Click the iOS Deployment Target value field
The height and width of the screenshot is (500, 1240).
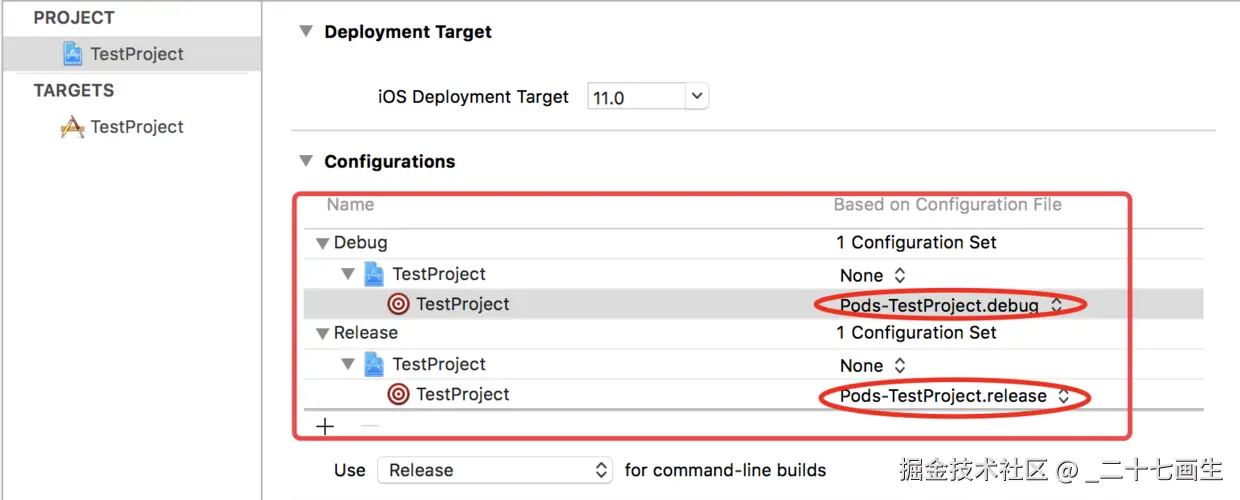637,97
